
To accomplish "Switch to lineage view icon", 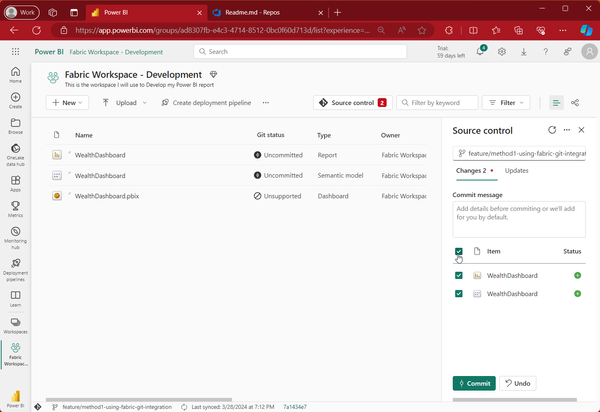I will click(x=575, y=103).
